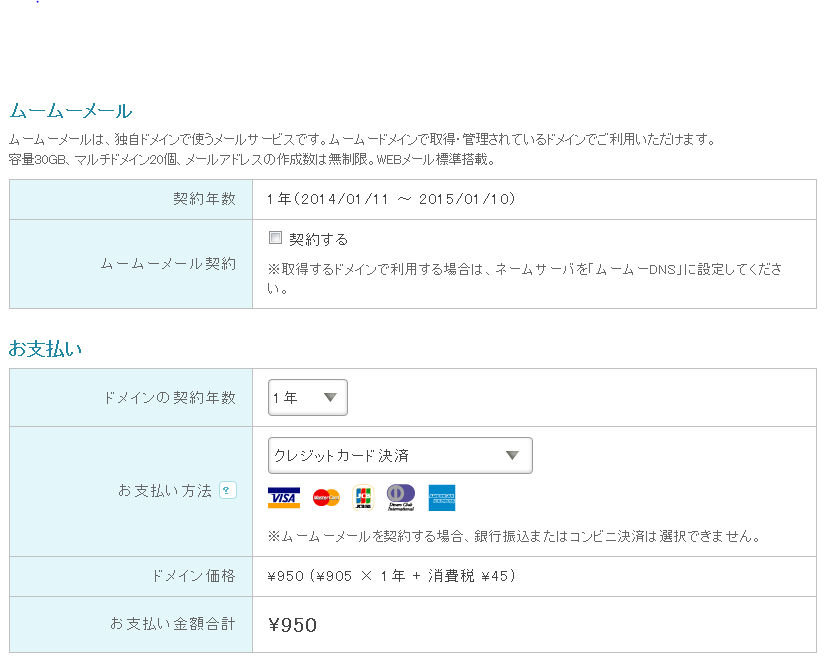The width and height of the screenshot is (827, 666).
Task: Click the ムームーメール契約 row label
Action: [168, 264]
